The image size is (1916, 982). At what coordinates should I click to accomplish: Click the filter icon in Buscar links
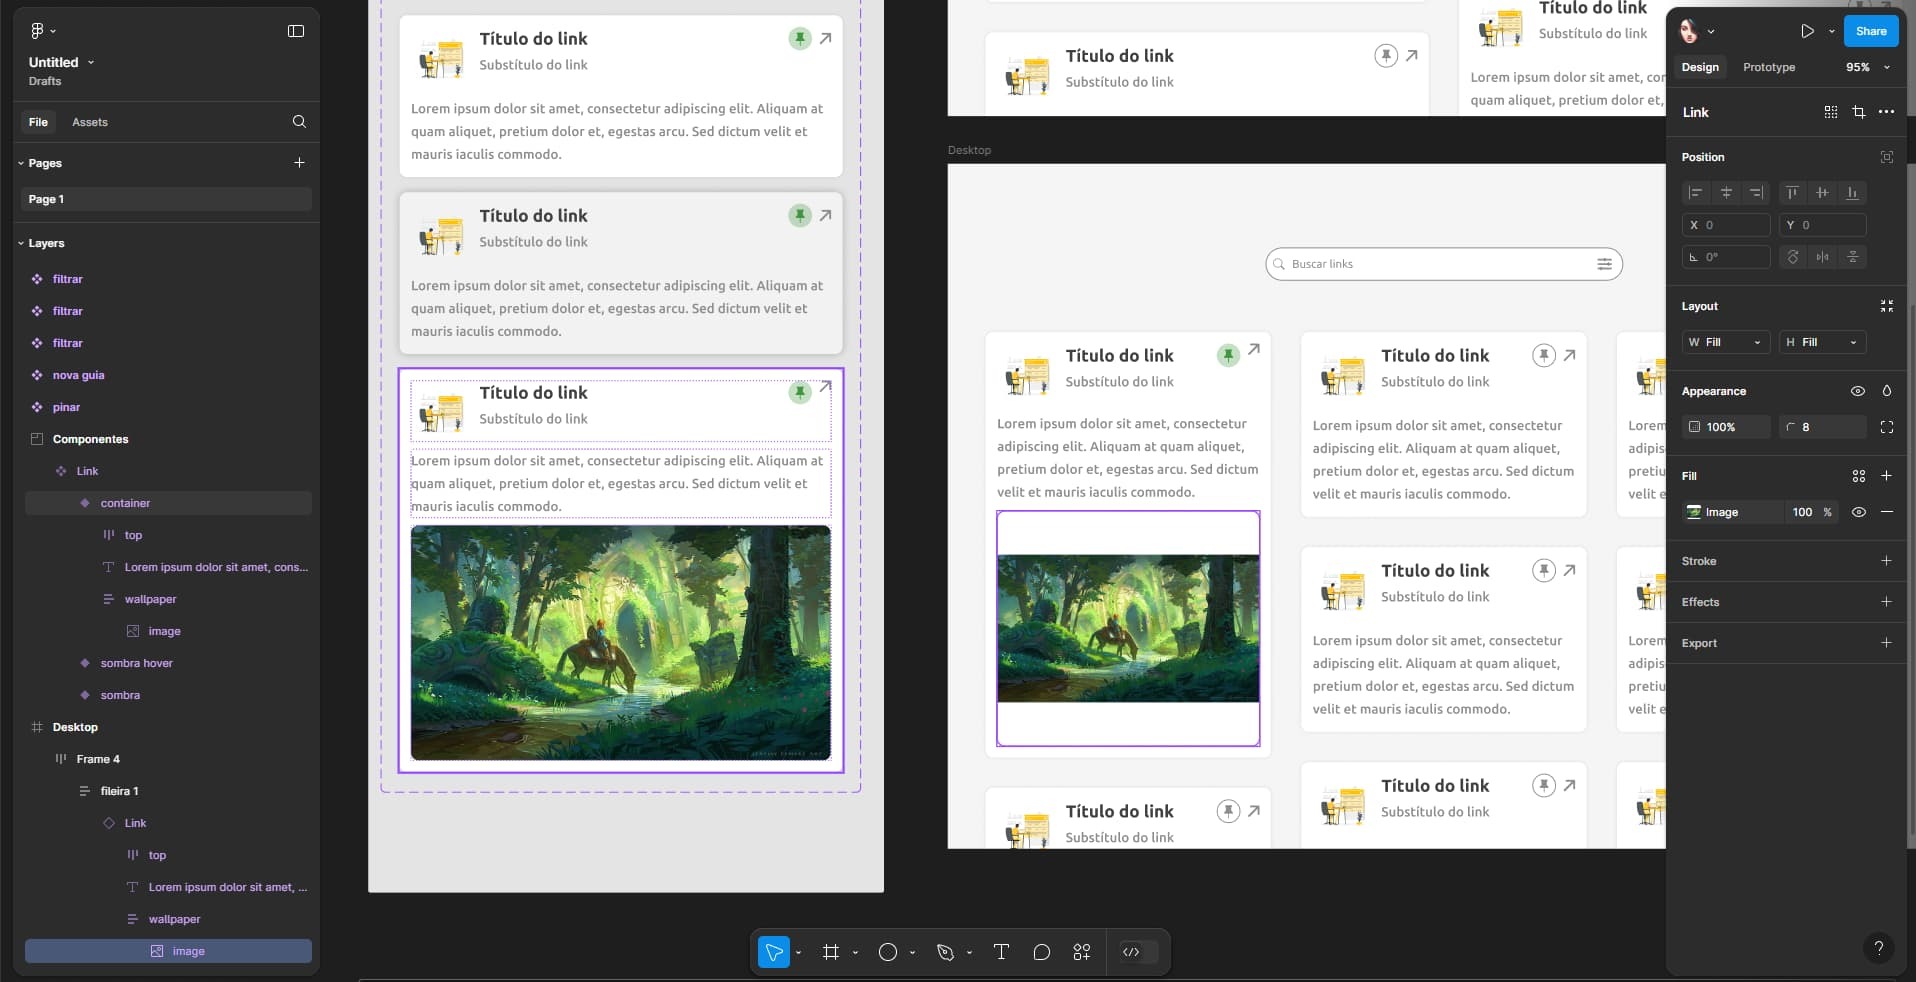(x=1604, y=264)
